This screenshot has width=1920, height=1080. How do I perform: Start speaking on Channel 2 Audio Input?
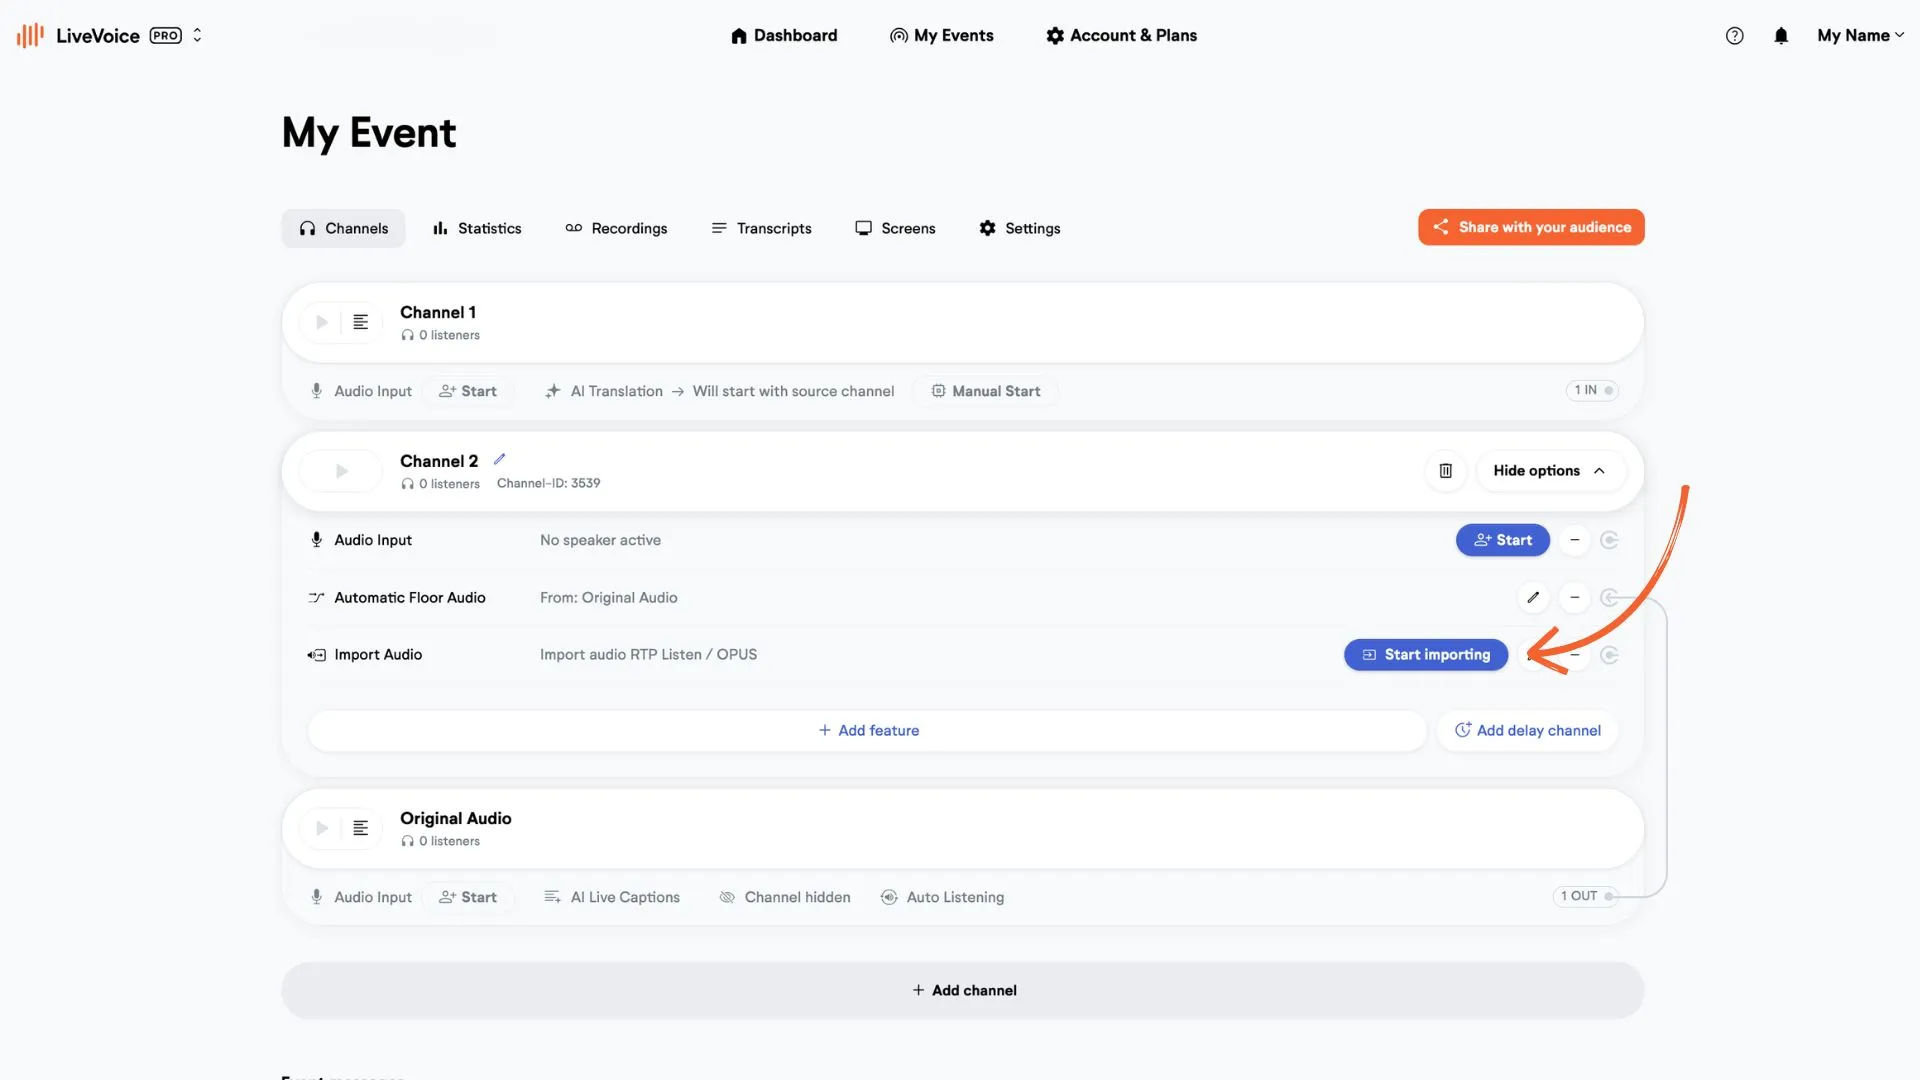coord(1502,540)
